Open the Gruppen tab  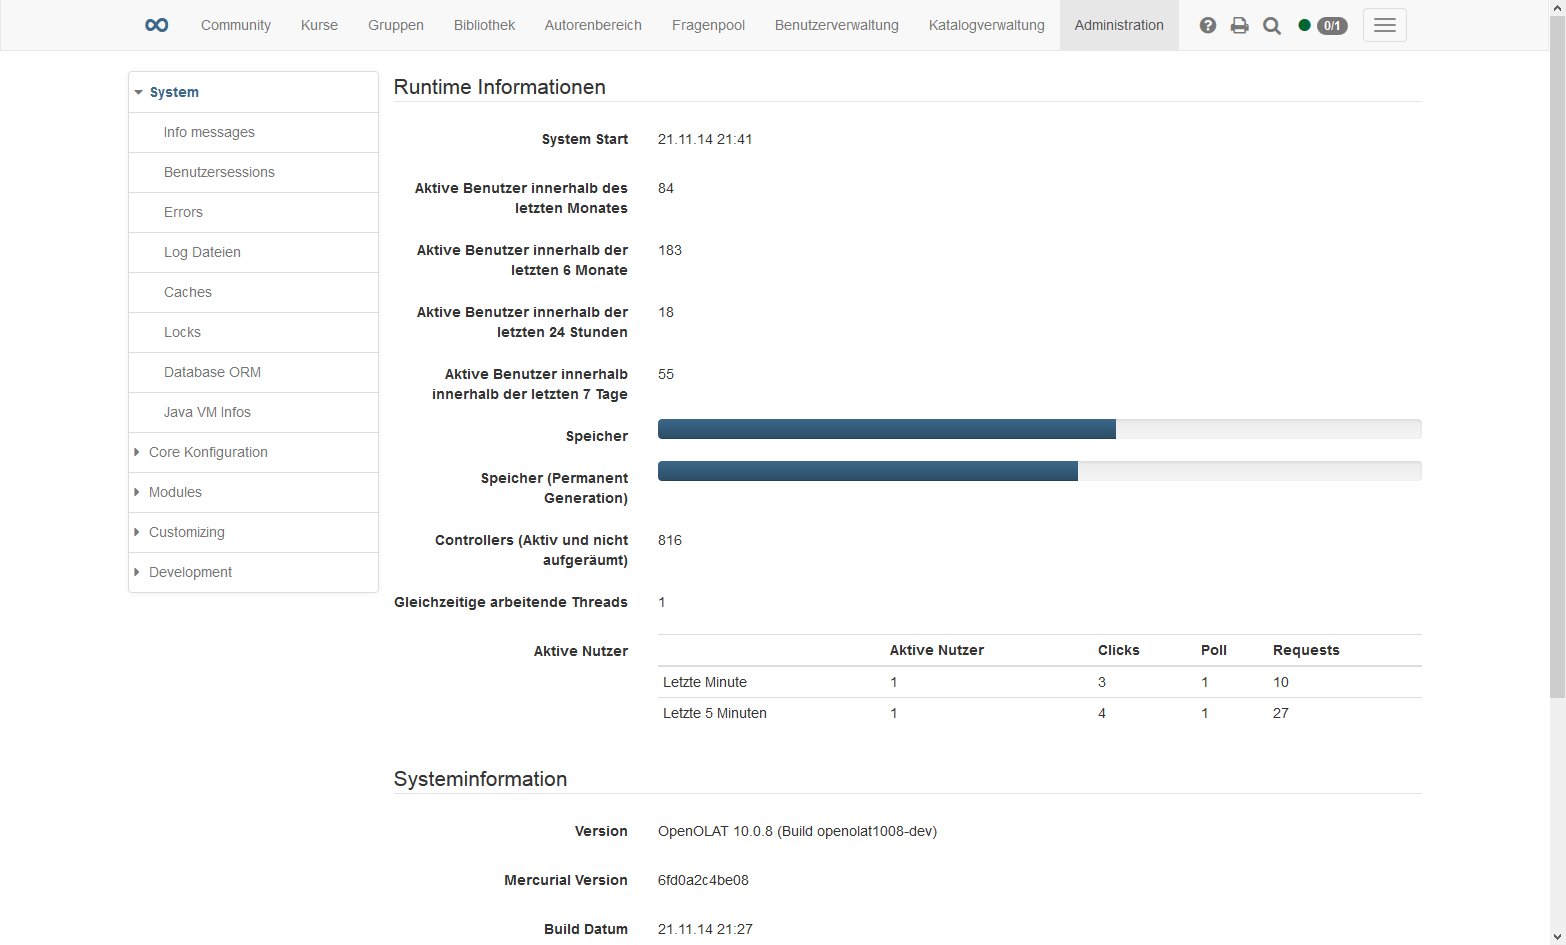[x=396, y=25]
